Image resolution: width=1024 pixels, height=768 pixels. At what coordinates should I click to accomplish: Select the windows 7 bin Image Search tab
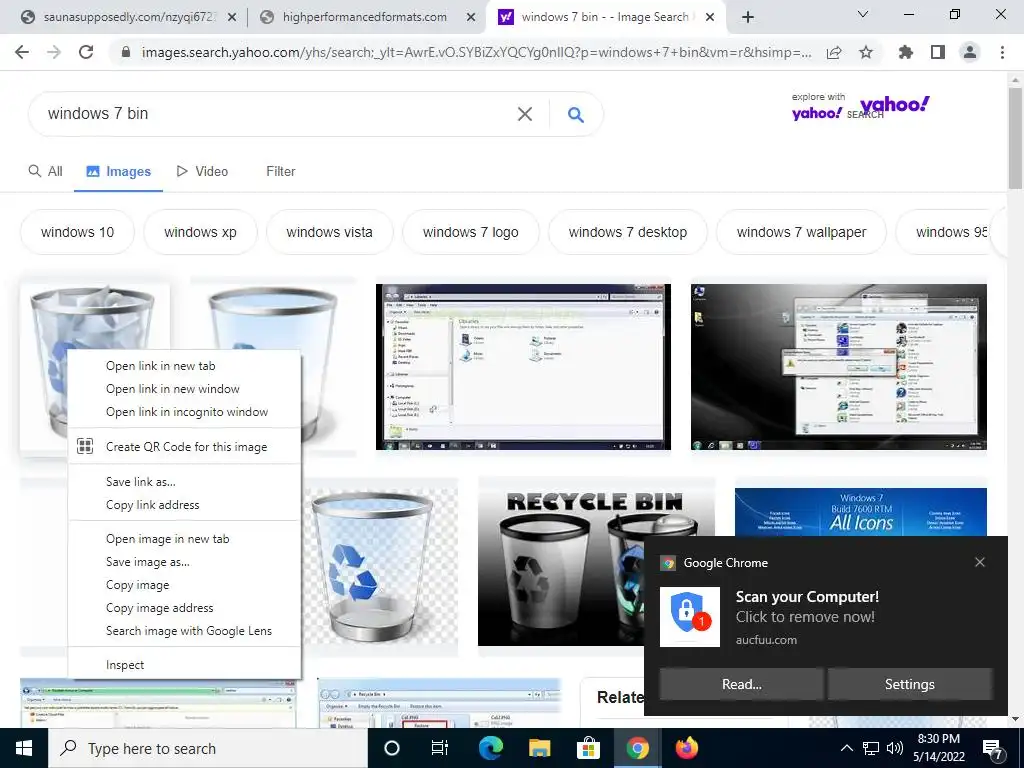(x=604, y=18)
